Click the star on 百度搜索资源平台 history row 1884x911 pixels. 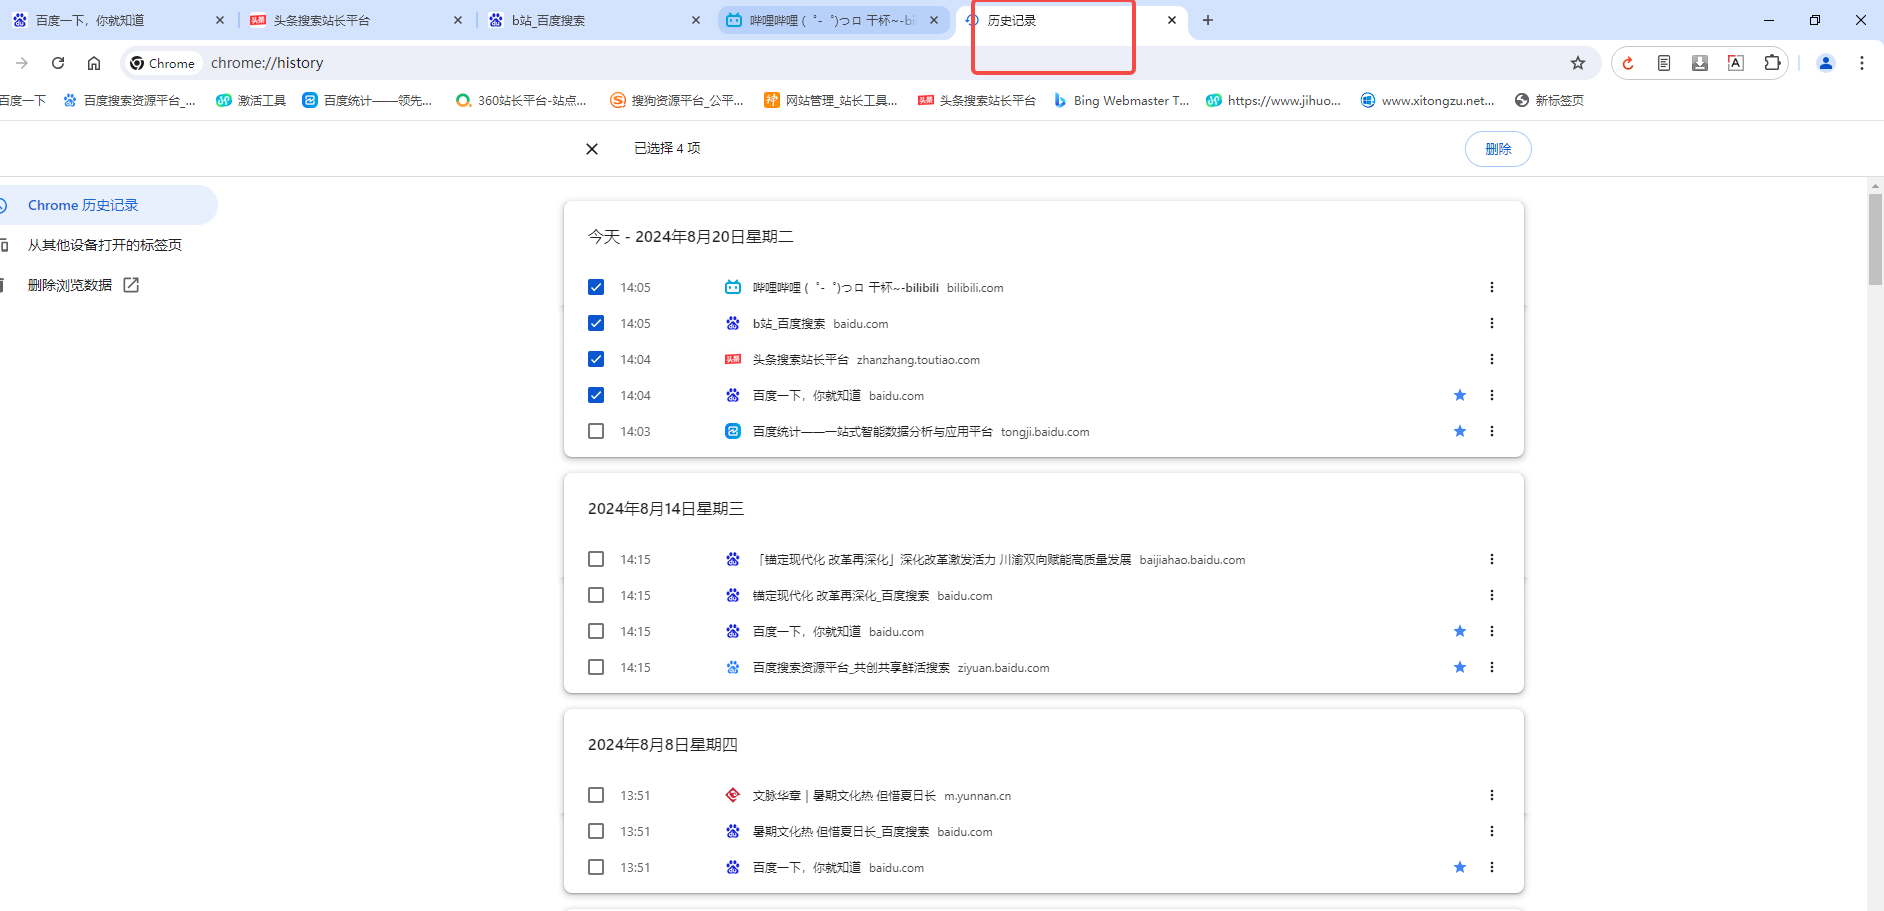1460,667
